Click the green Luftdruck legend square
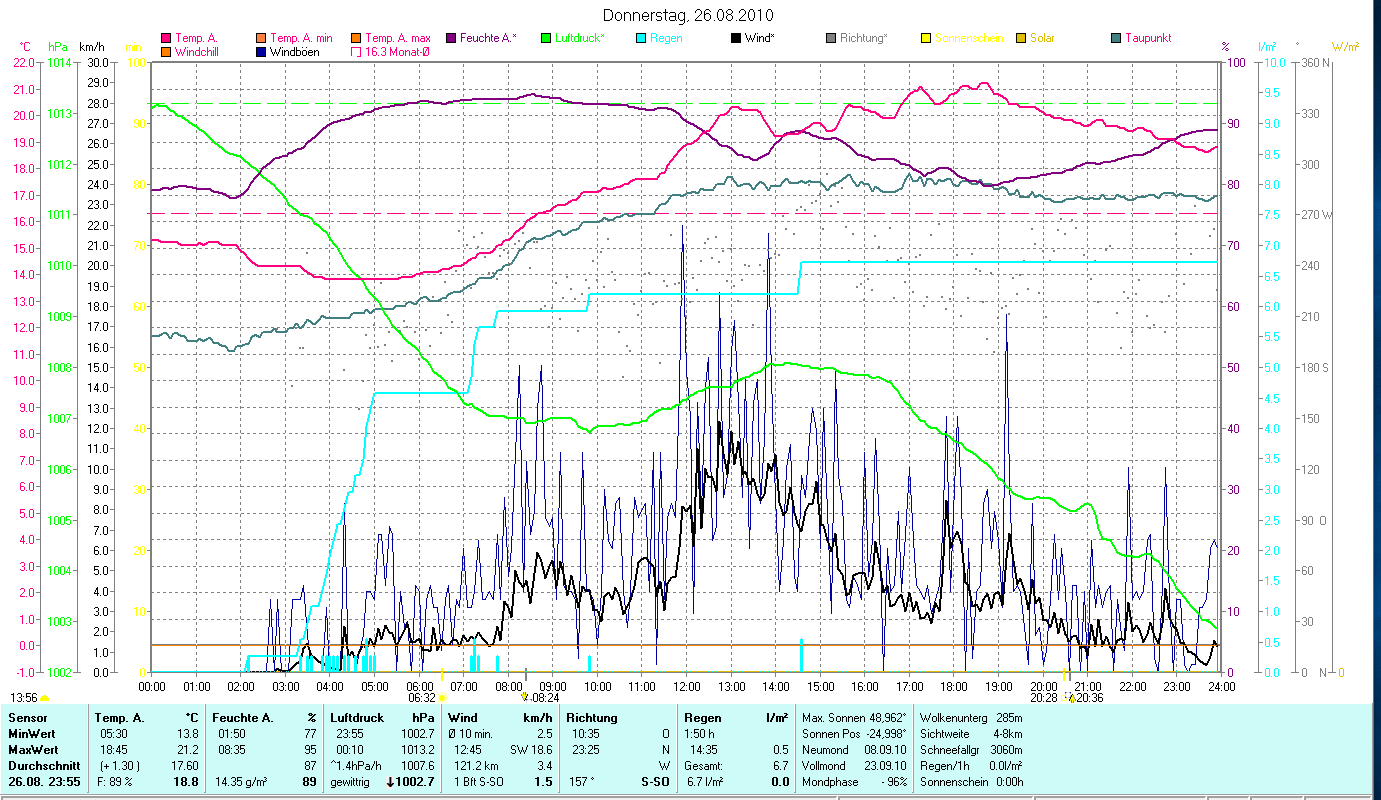This screenshot has height=800, width=1381. point(545,39)
